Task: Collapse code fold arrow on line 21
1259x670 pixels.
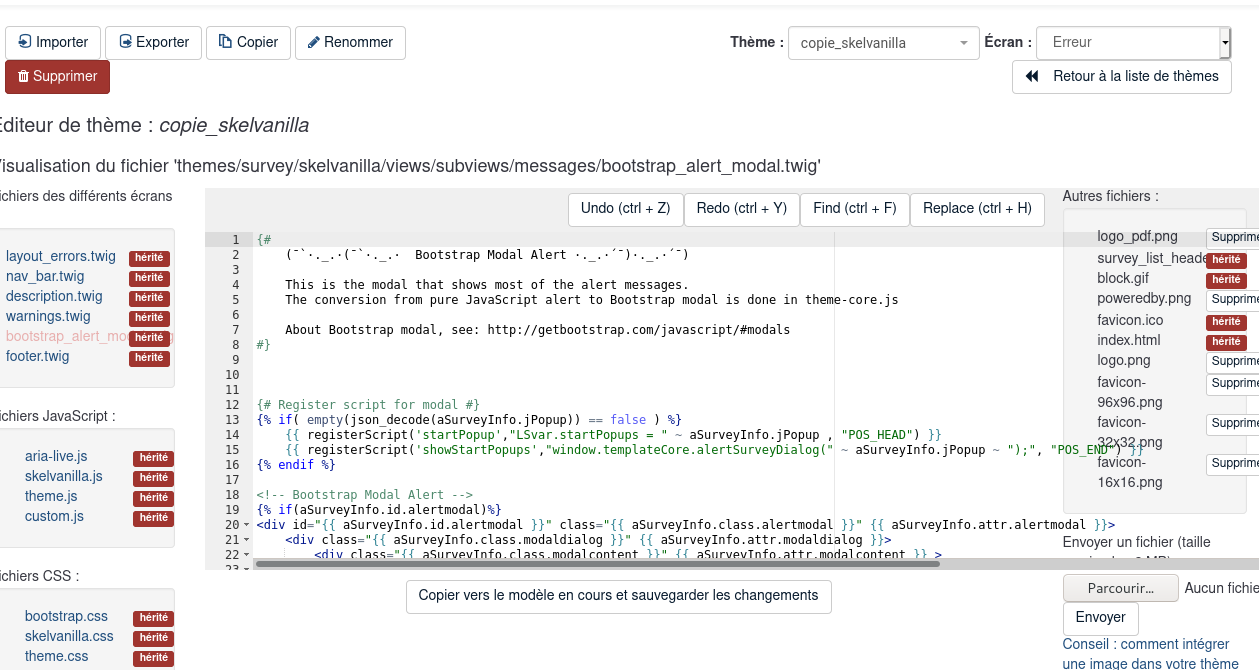Action: (247, 540)
